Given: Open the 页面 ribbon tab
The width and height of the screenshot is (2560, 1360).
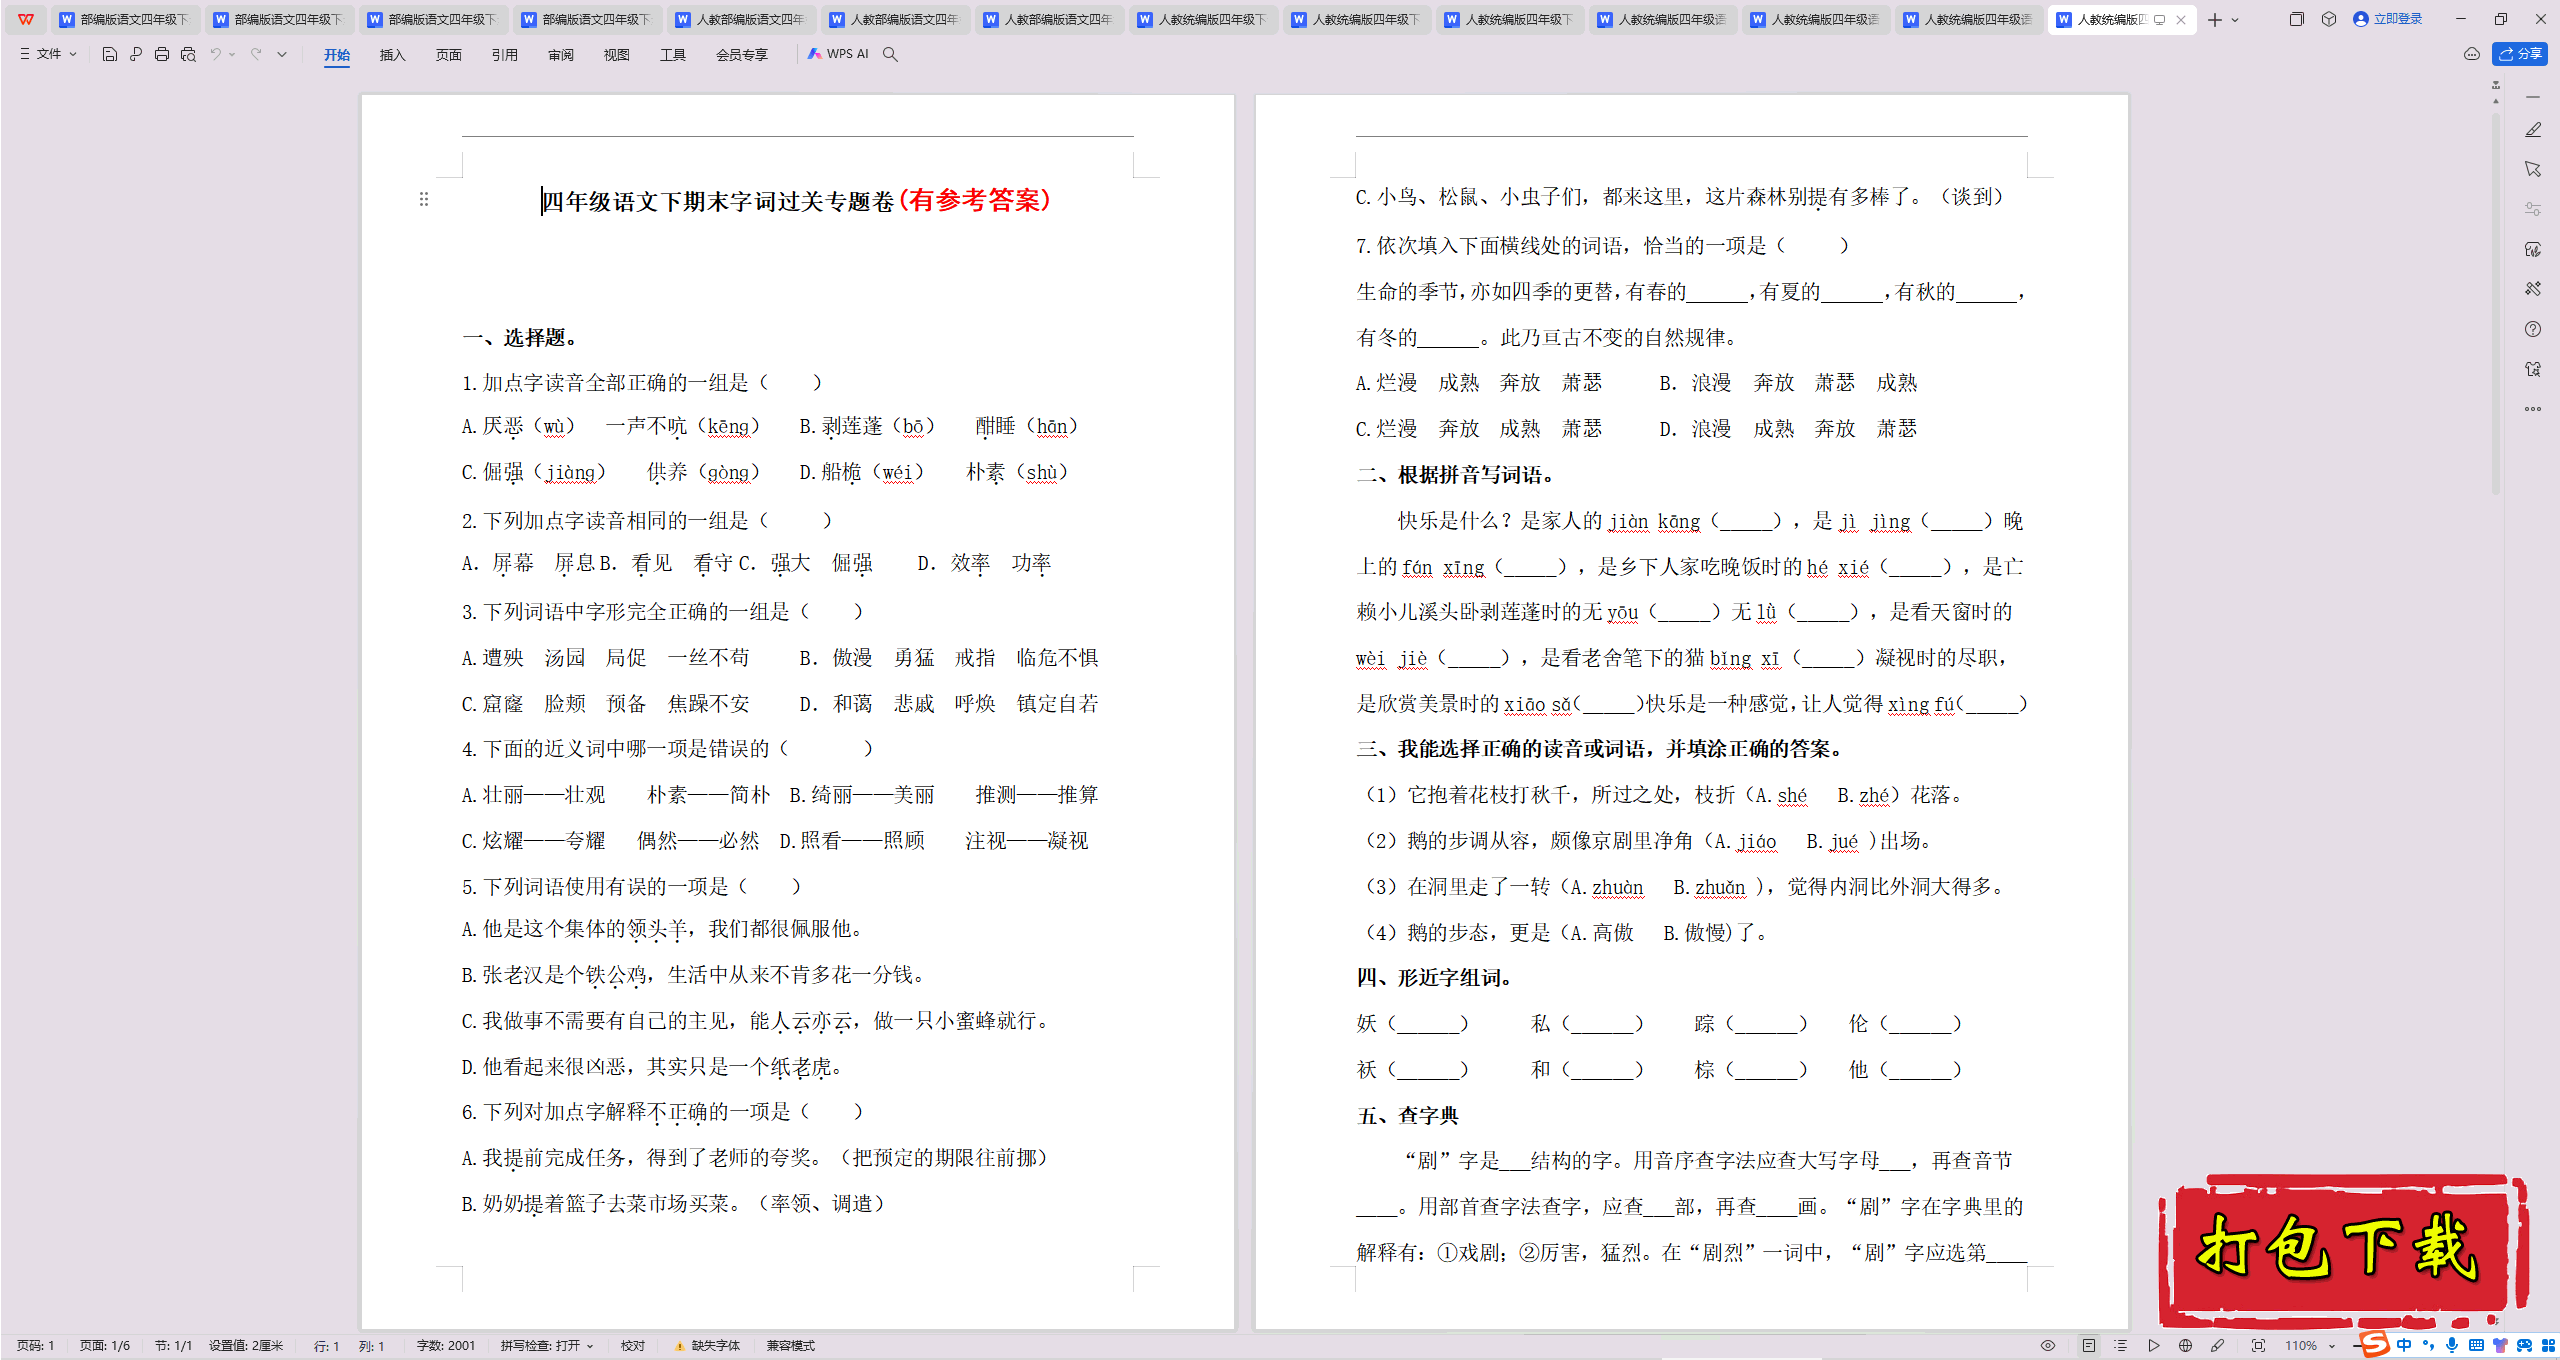Looking at the screenshot, I should coord(449,55).
